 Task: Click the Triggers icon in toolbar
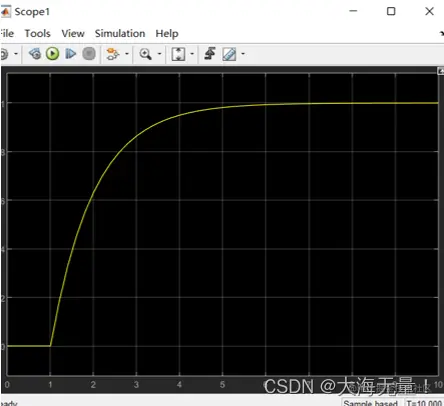210,54
